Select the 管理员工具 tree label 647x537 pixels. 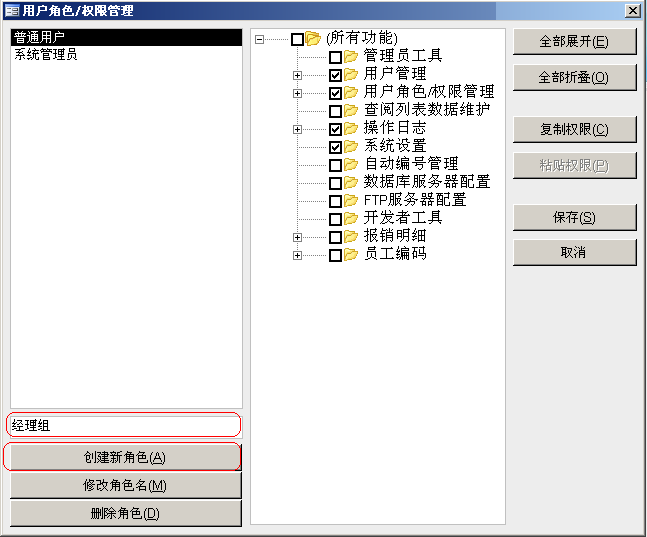tap(403, 55)
